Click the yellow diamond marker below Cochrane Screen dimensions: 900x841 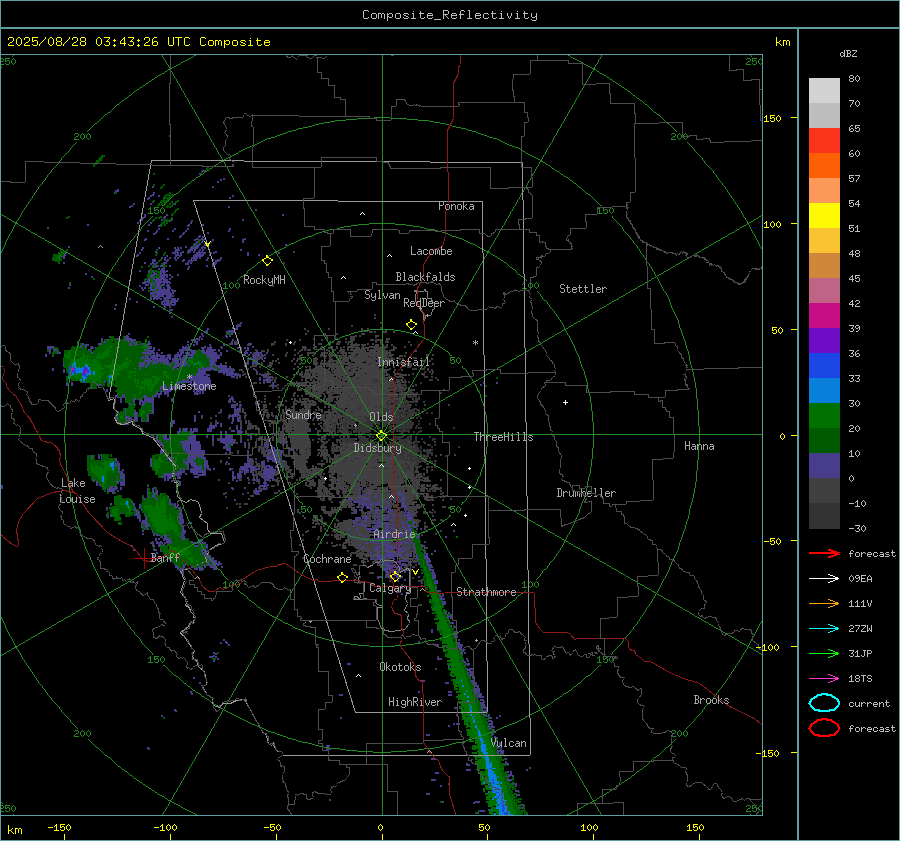(x=343, y=577)
